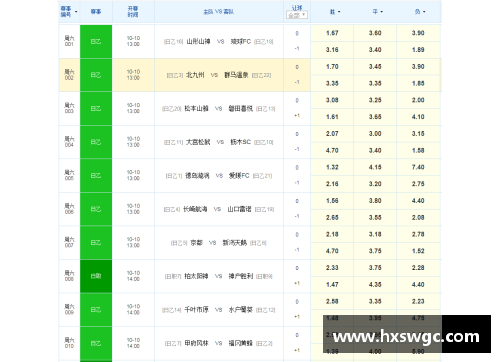
Task: Open home team 柏太阳神 in match 008
Action: point(196,276)
